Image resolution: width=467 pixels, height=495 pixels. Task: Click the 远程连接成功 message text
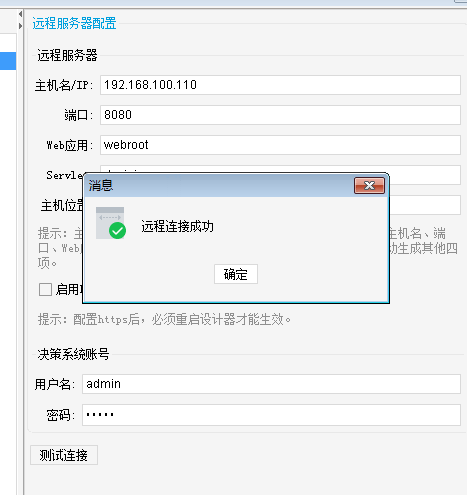(177, 227)
